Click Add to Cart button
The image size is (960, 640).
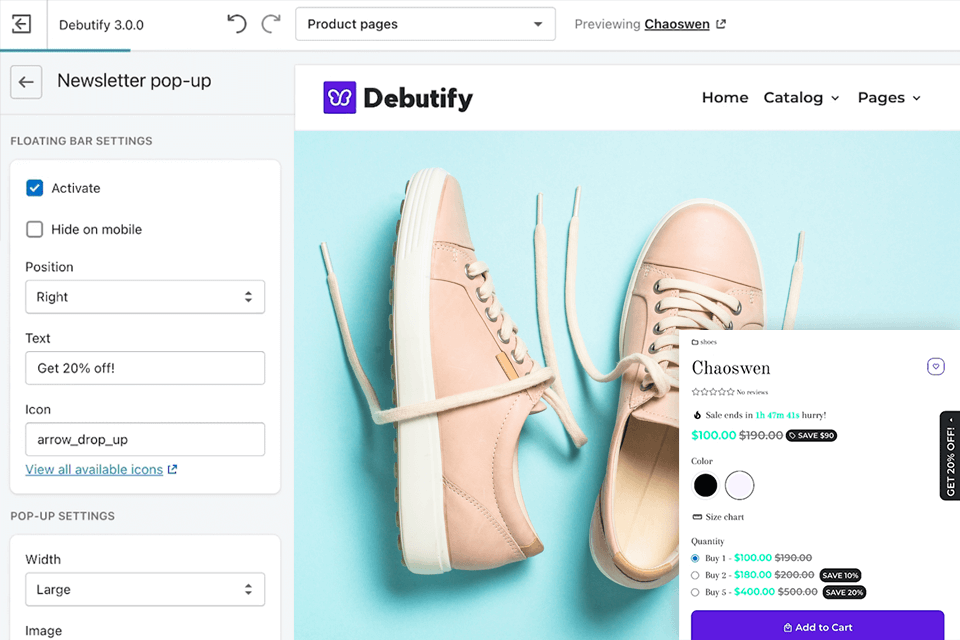[x=817, y=625]
